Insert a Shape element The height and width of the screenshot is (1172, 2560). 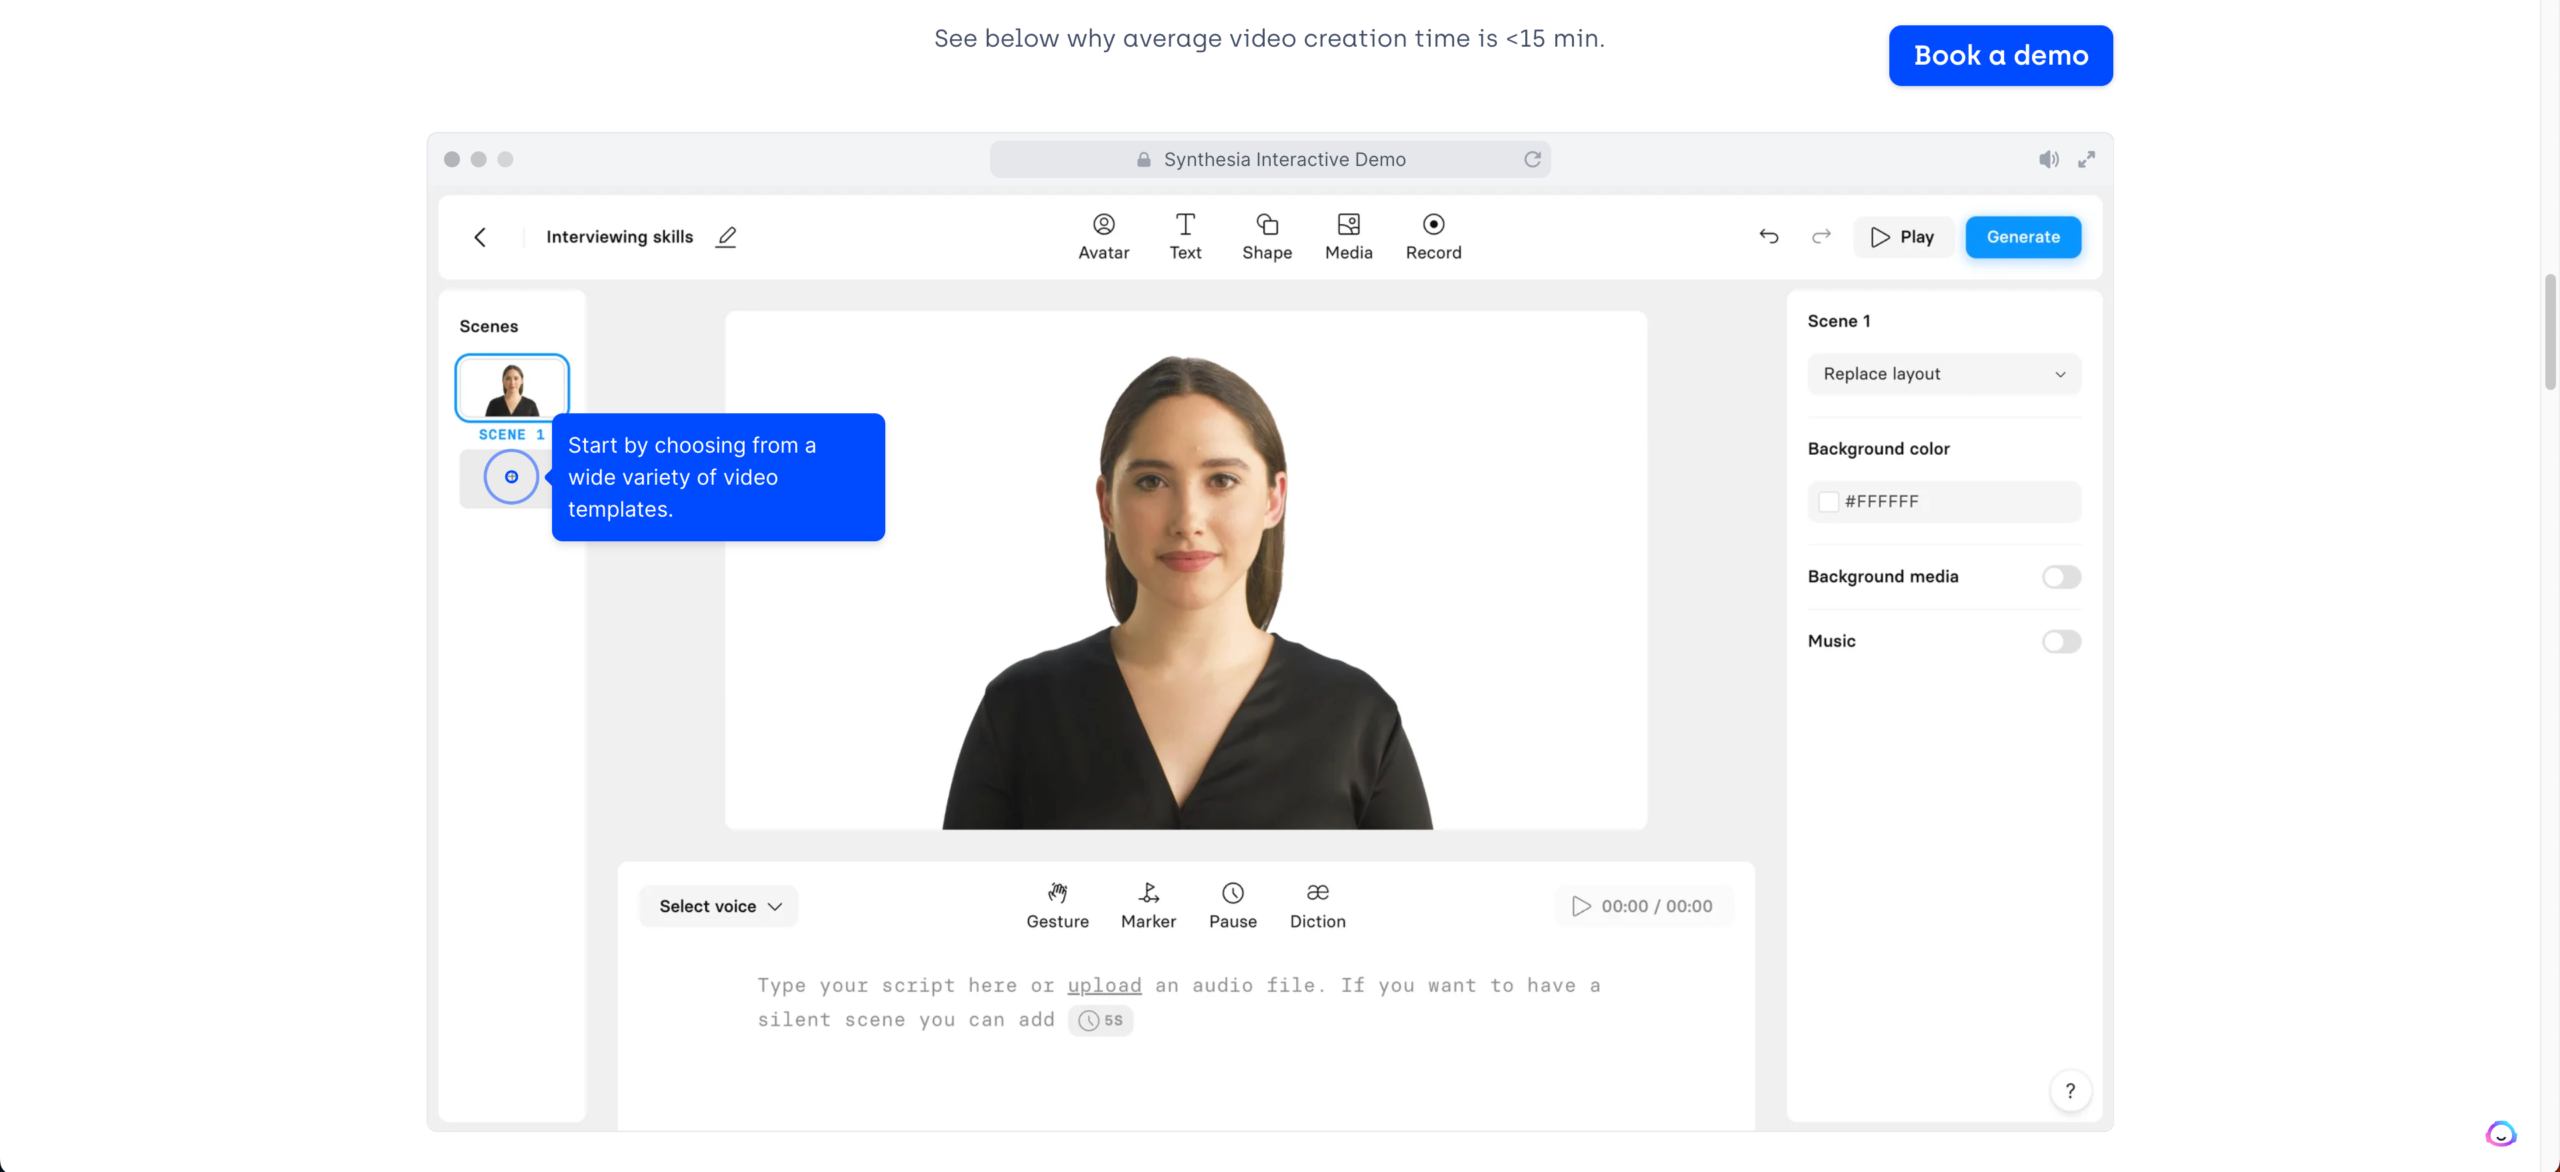[x=1266, y=236]
